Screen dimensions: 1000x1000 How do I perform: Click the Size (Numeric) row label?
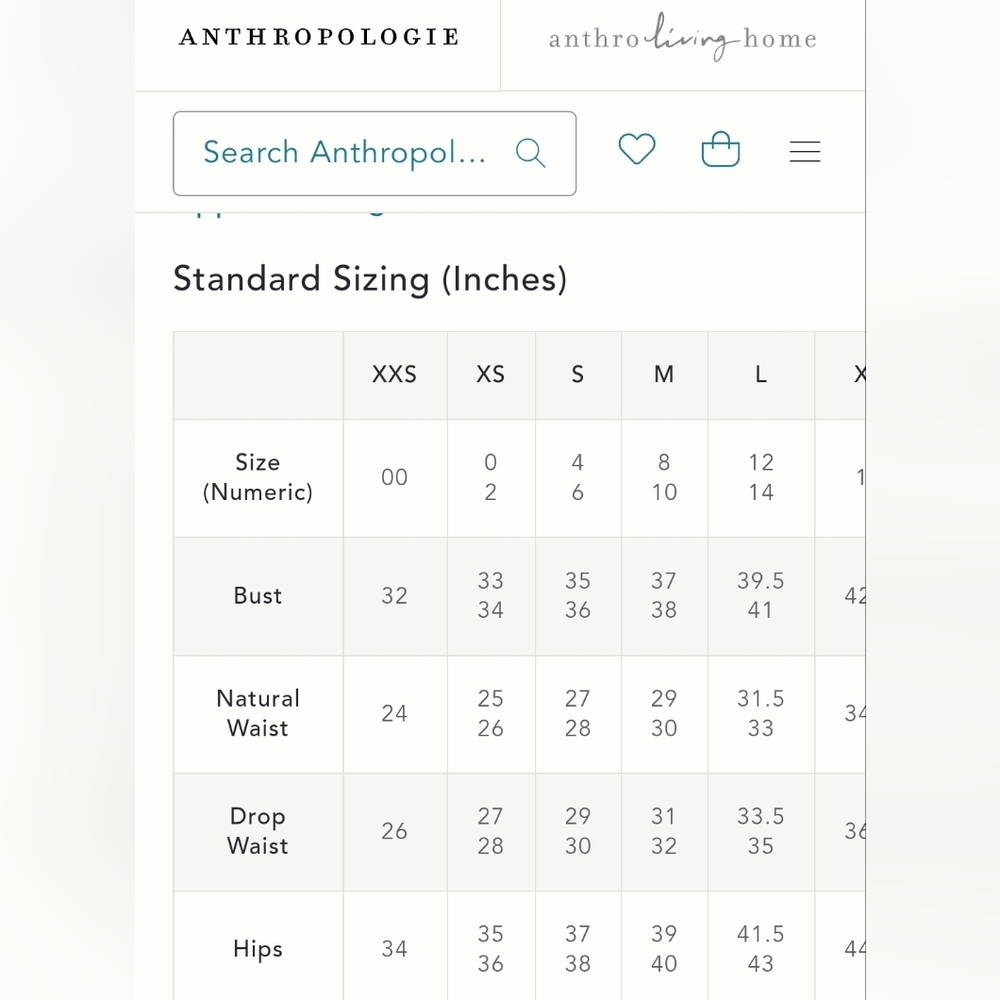coord(258,477)
